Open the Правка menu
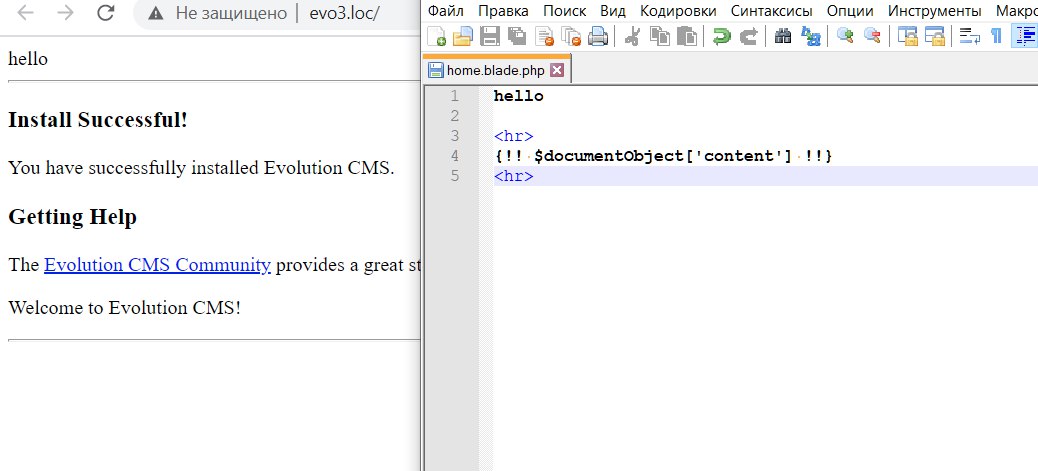The width and height of the screenshot is (1038, 471). 503,11
